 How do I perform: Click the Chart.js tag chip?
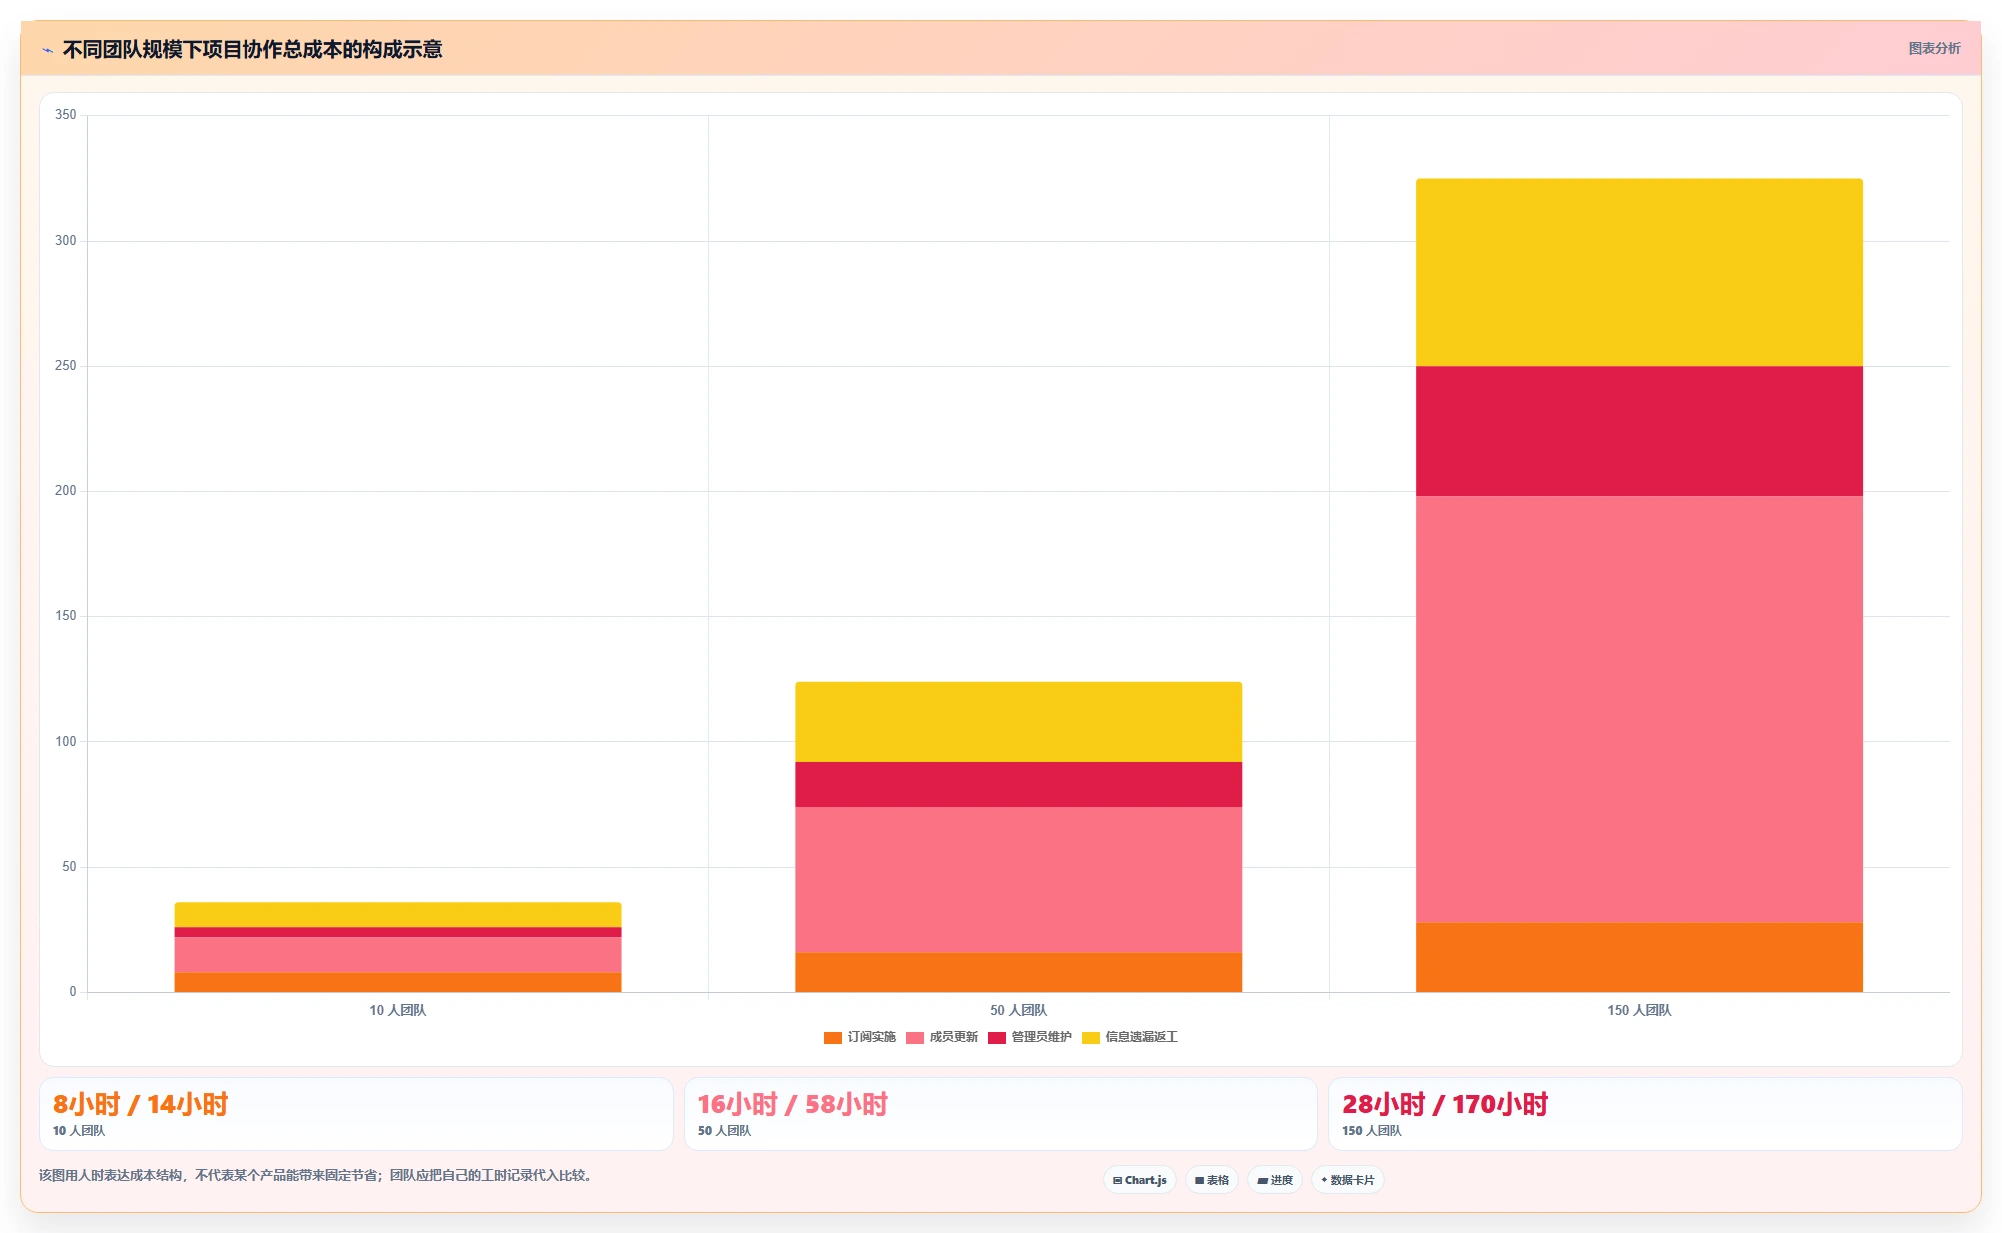coord(1140,1180)
